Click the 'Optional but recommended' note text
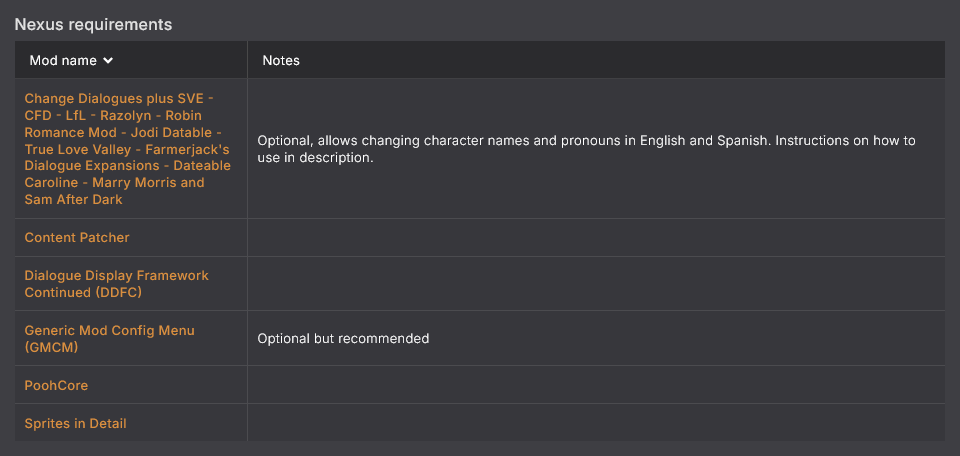 pyautogui.click(x=343, y=339)
